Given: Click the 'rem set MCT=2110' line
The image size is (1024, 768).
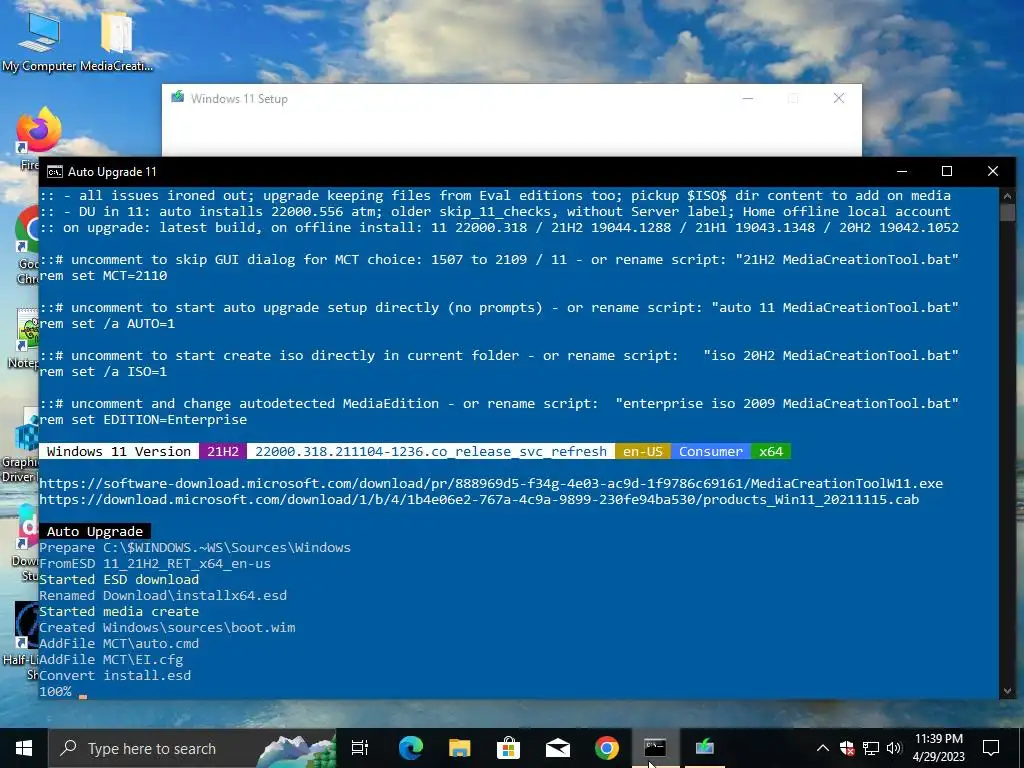Looking at the screenshot, I should click(103, 276).
